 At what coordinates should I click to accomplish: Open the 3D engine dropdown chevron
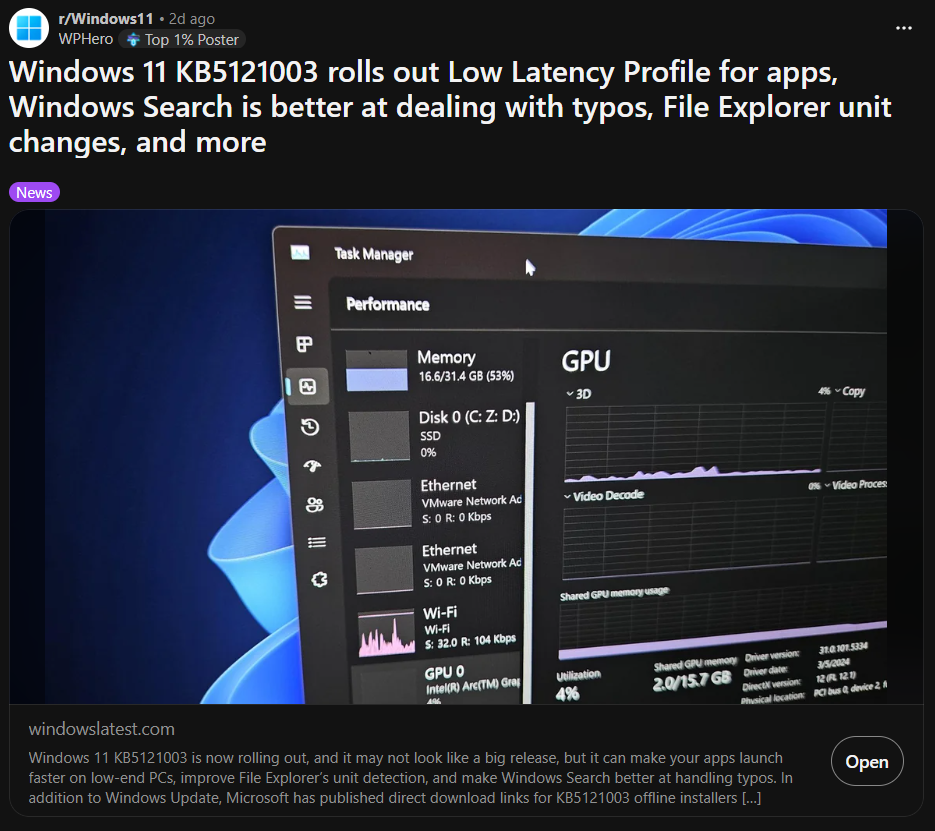pyautogui.click(x=570, y=393)
